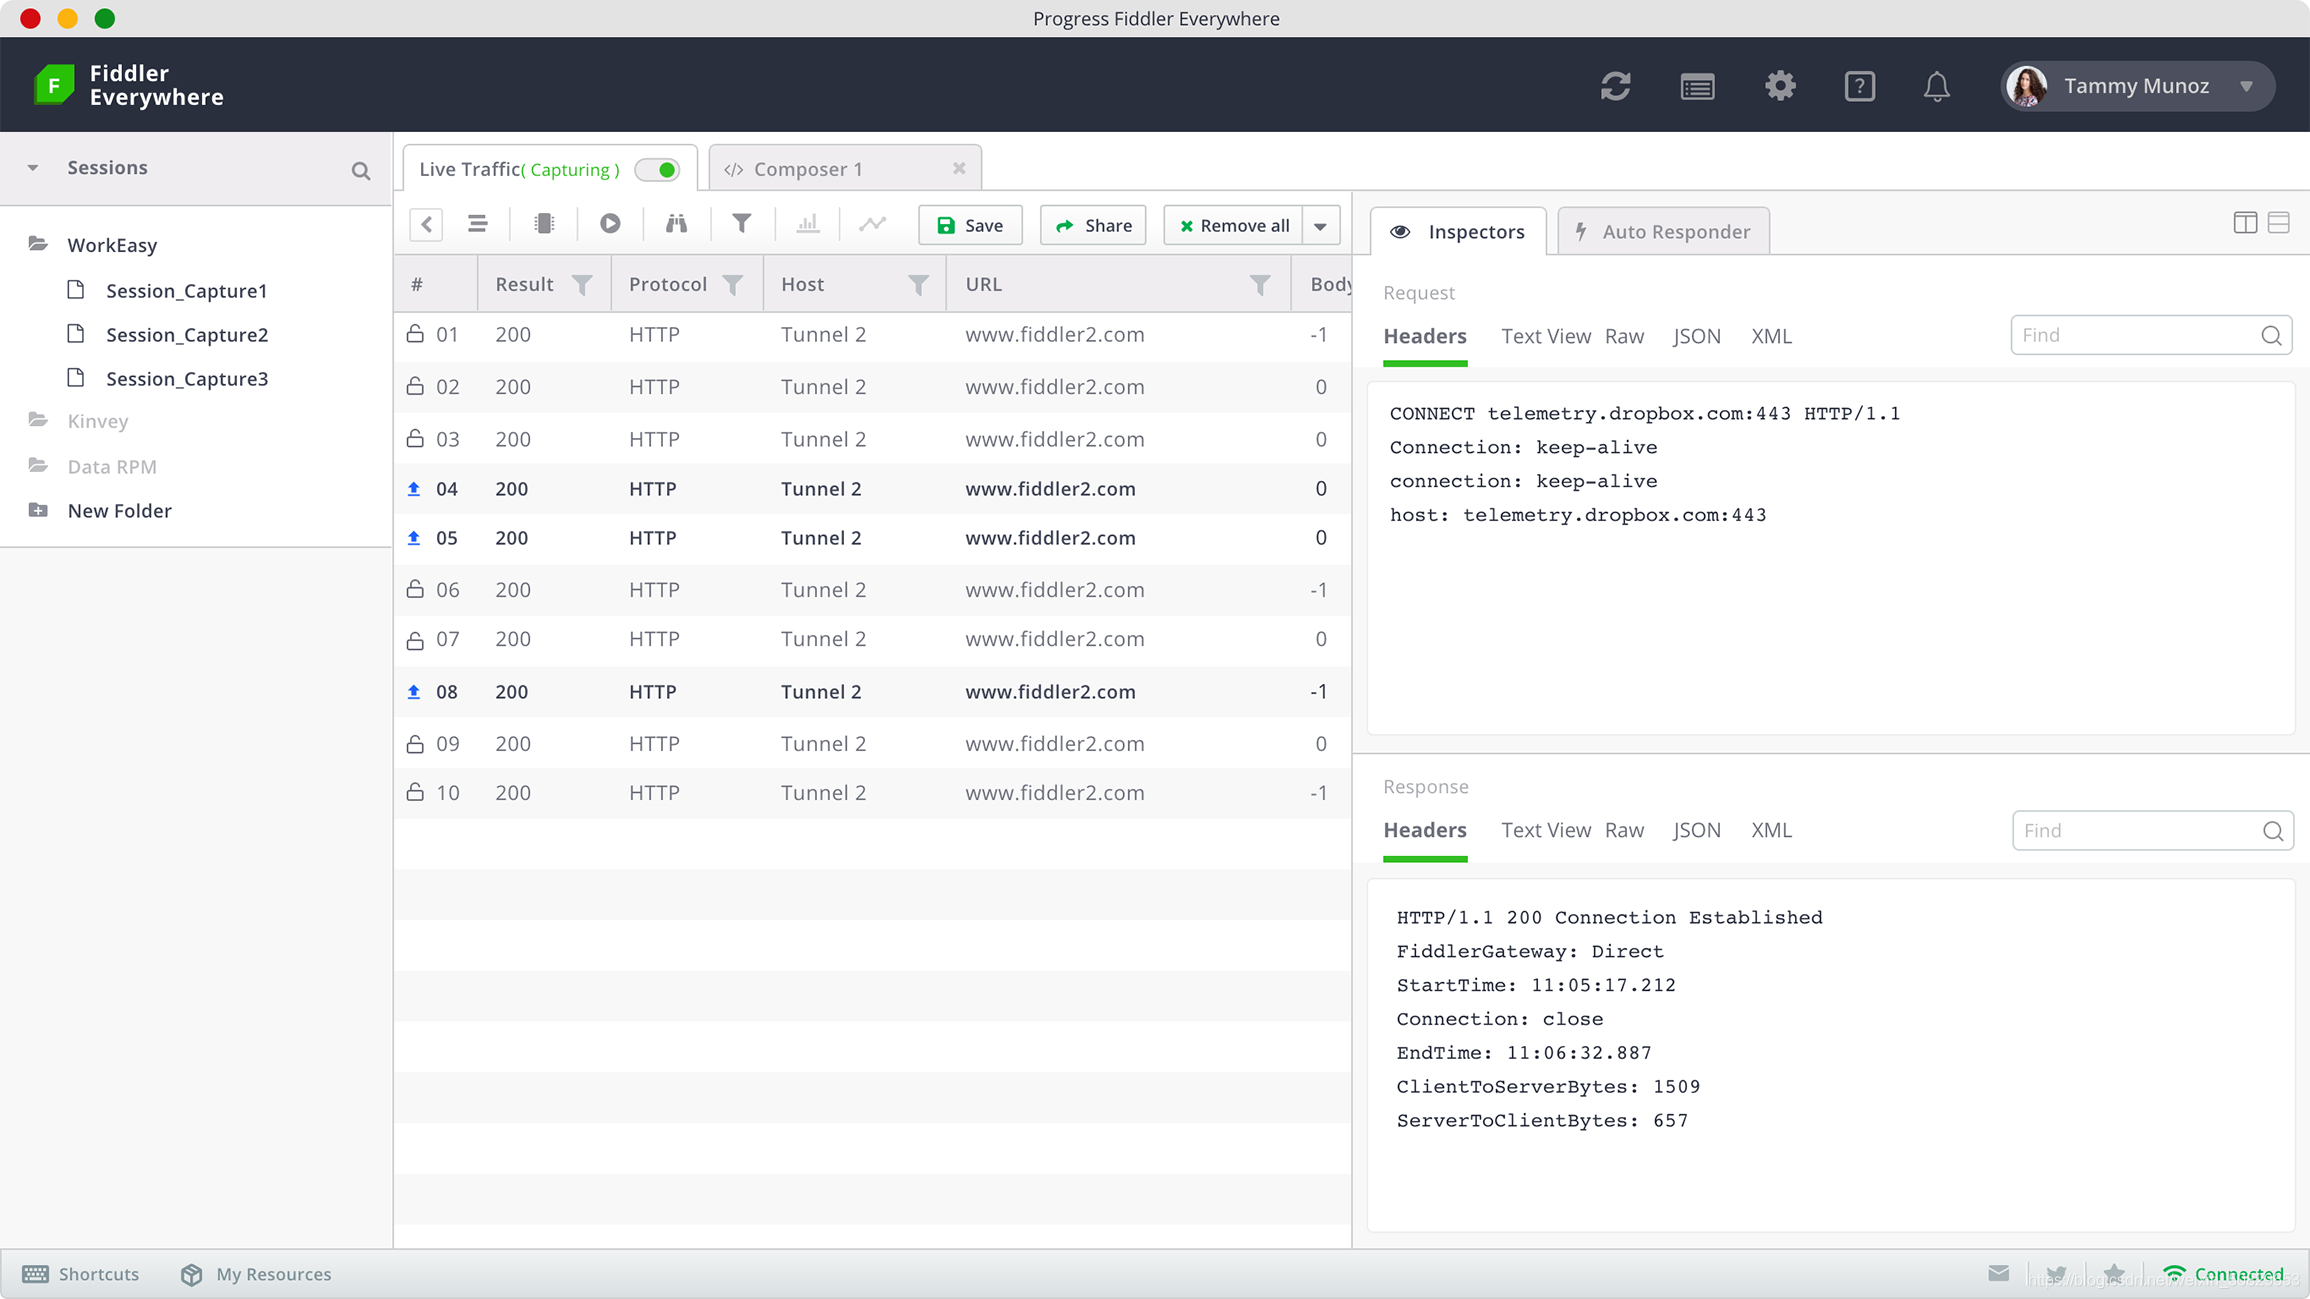The image size is (2310, 1299).
Task: Expand the Sessions sidebar tree item
Action: tap(32, 167)
